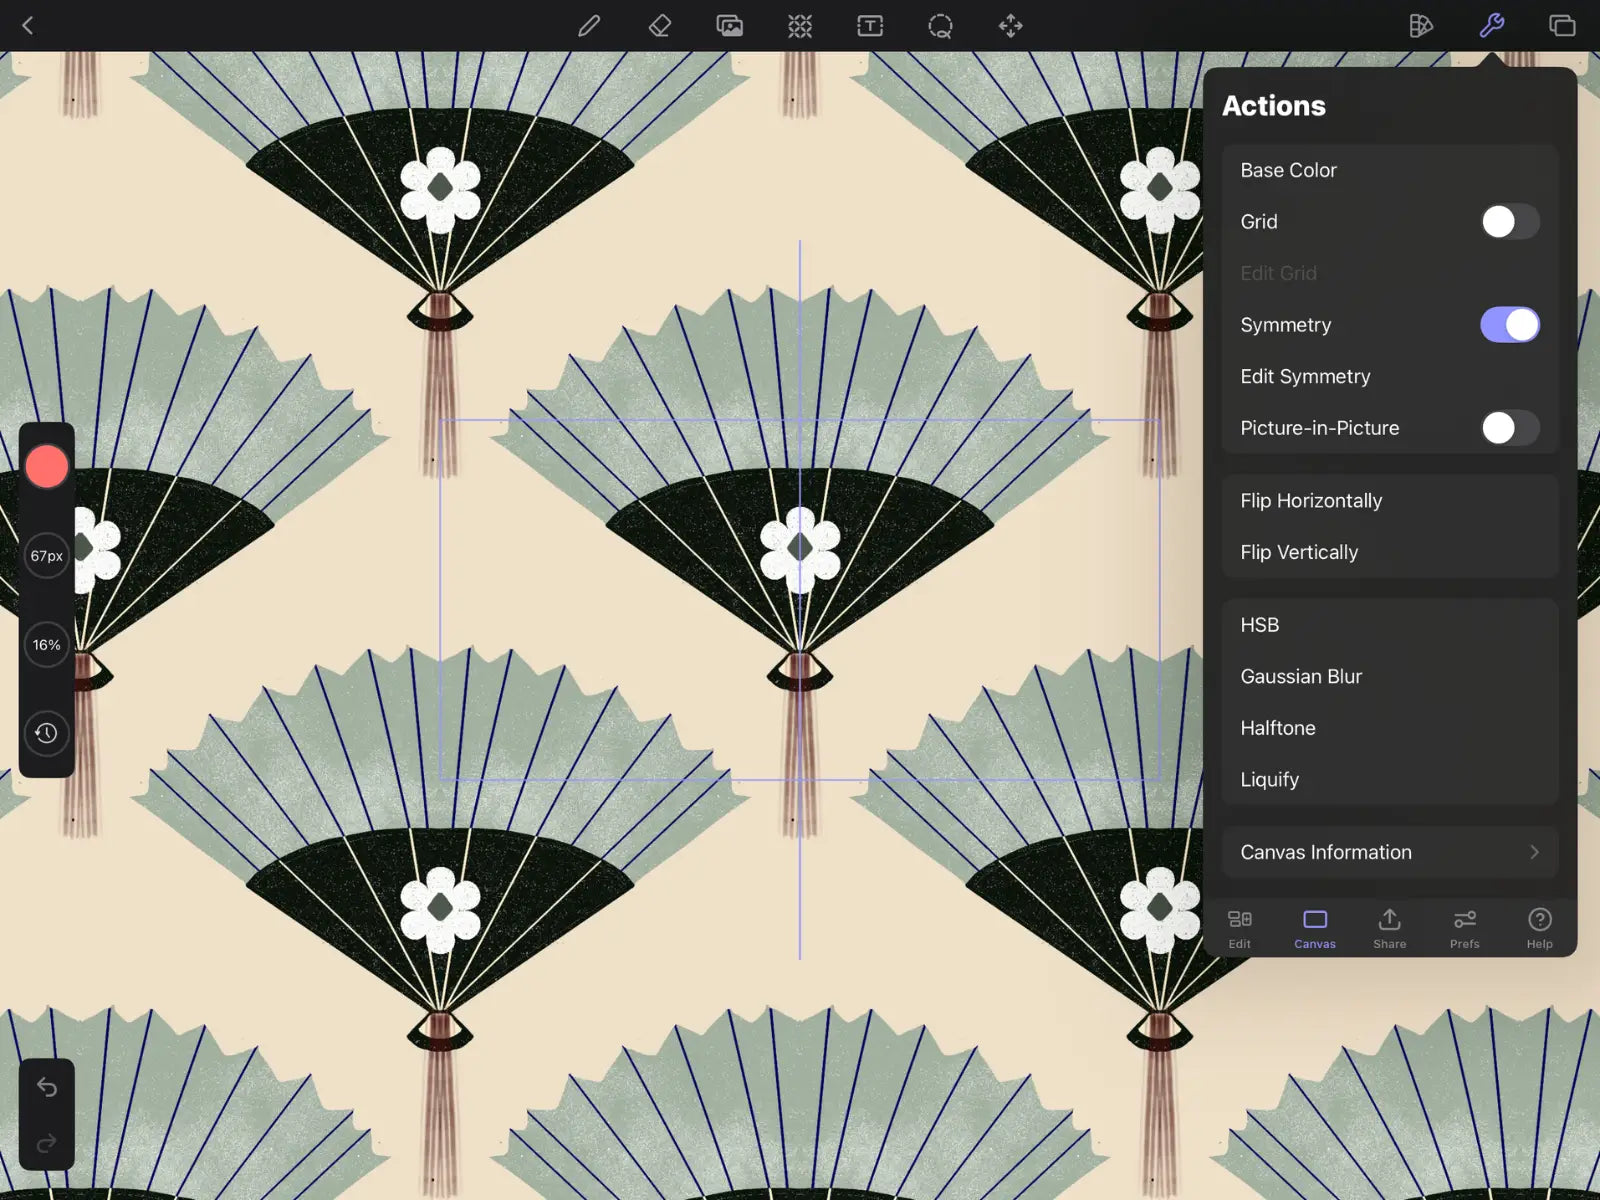Adjust the 16% opacity control
Image resolution: width=1600 pixels, height=1200 pixels.
coord(46,645)
